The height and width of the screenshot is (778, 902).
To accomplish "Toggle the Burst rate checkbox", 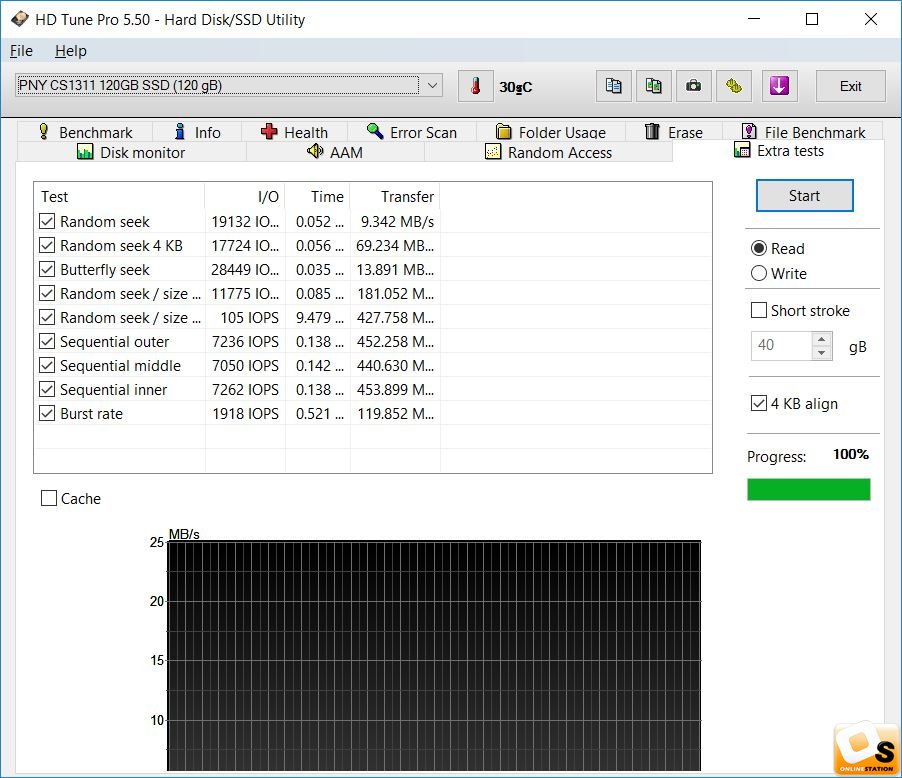I will (47, 414).
